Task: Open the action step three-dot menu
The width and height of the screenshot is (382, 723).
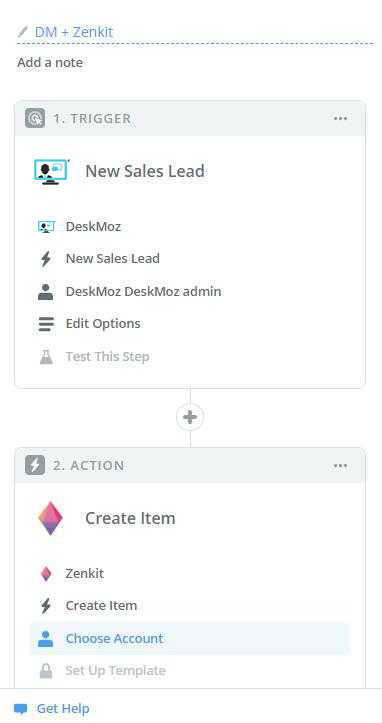Action: [x=340, y=465]
